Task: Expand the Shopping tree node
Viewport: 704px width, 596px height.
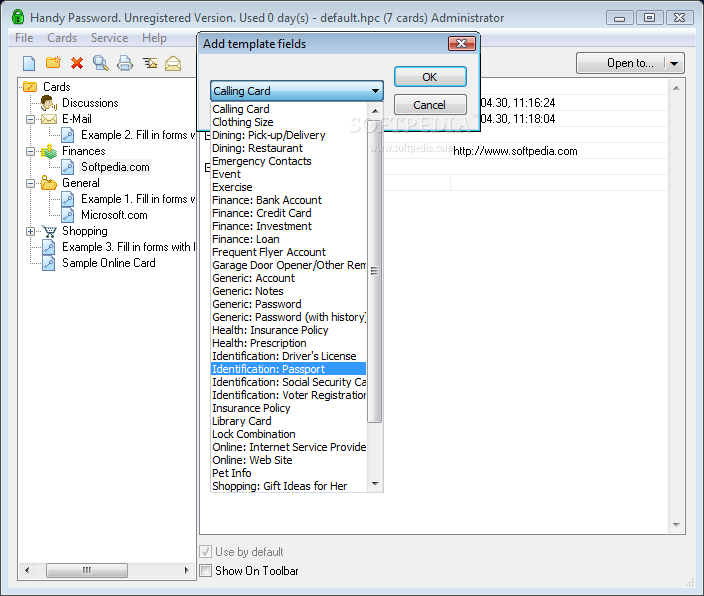Action: coord(30,232)
